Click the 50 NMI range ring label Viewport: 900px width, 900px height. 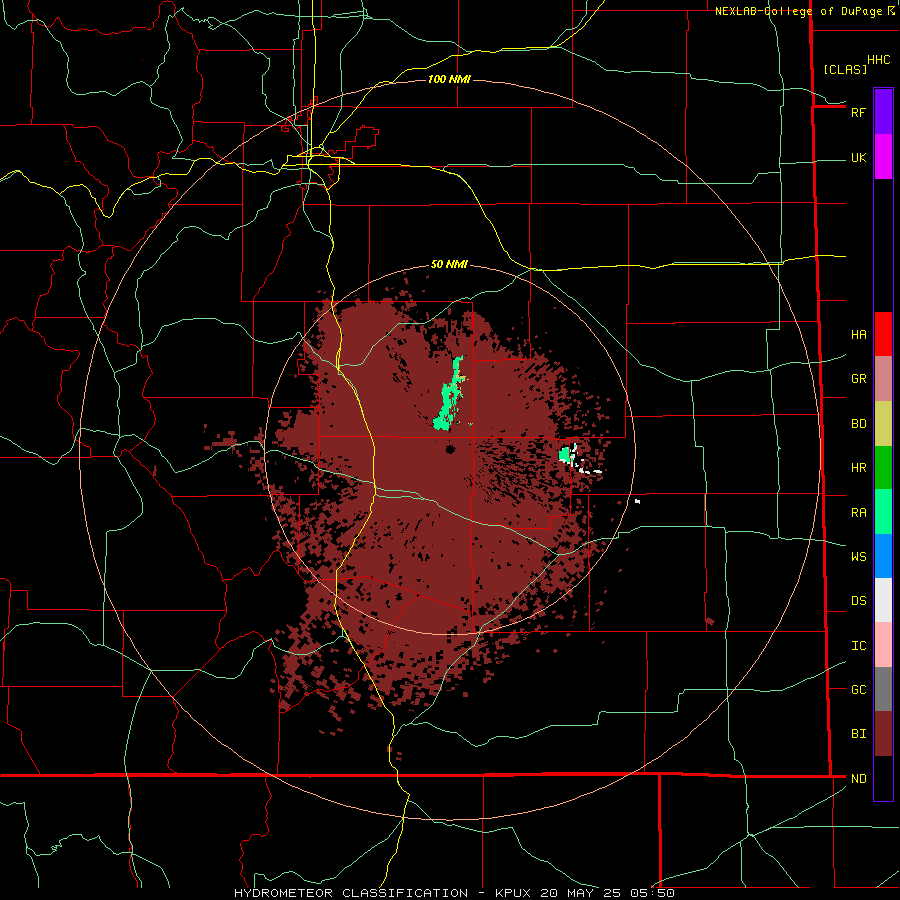449,264
